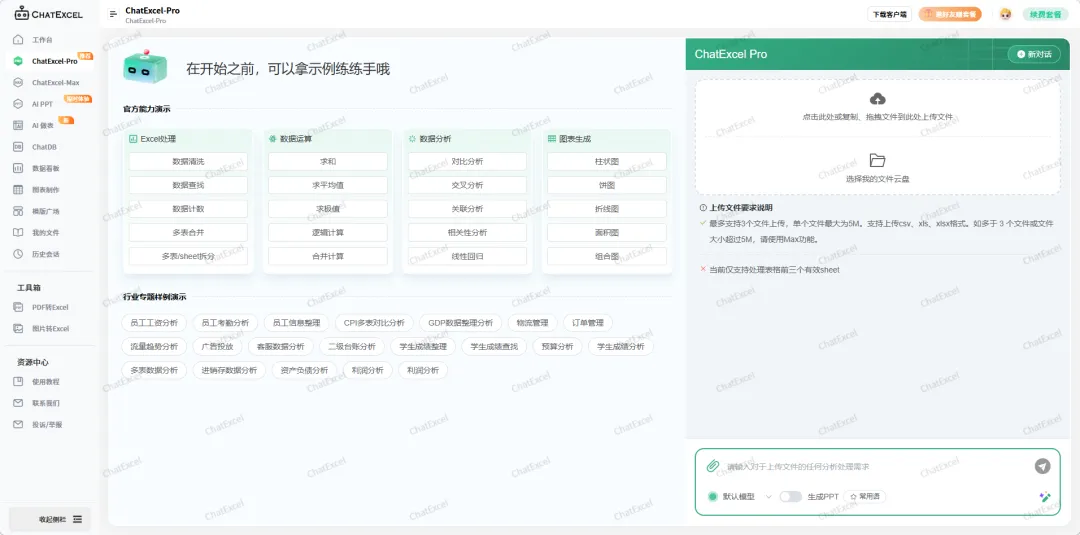Viewport: 1080px width, 535px height.
Task: Select the 逻辑计算 demo
Action: [328, 233]
